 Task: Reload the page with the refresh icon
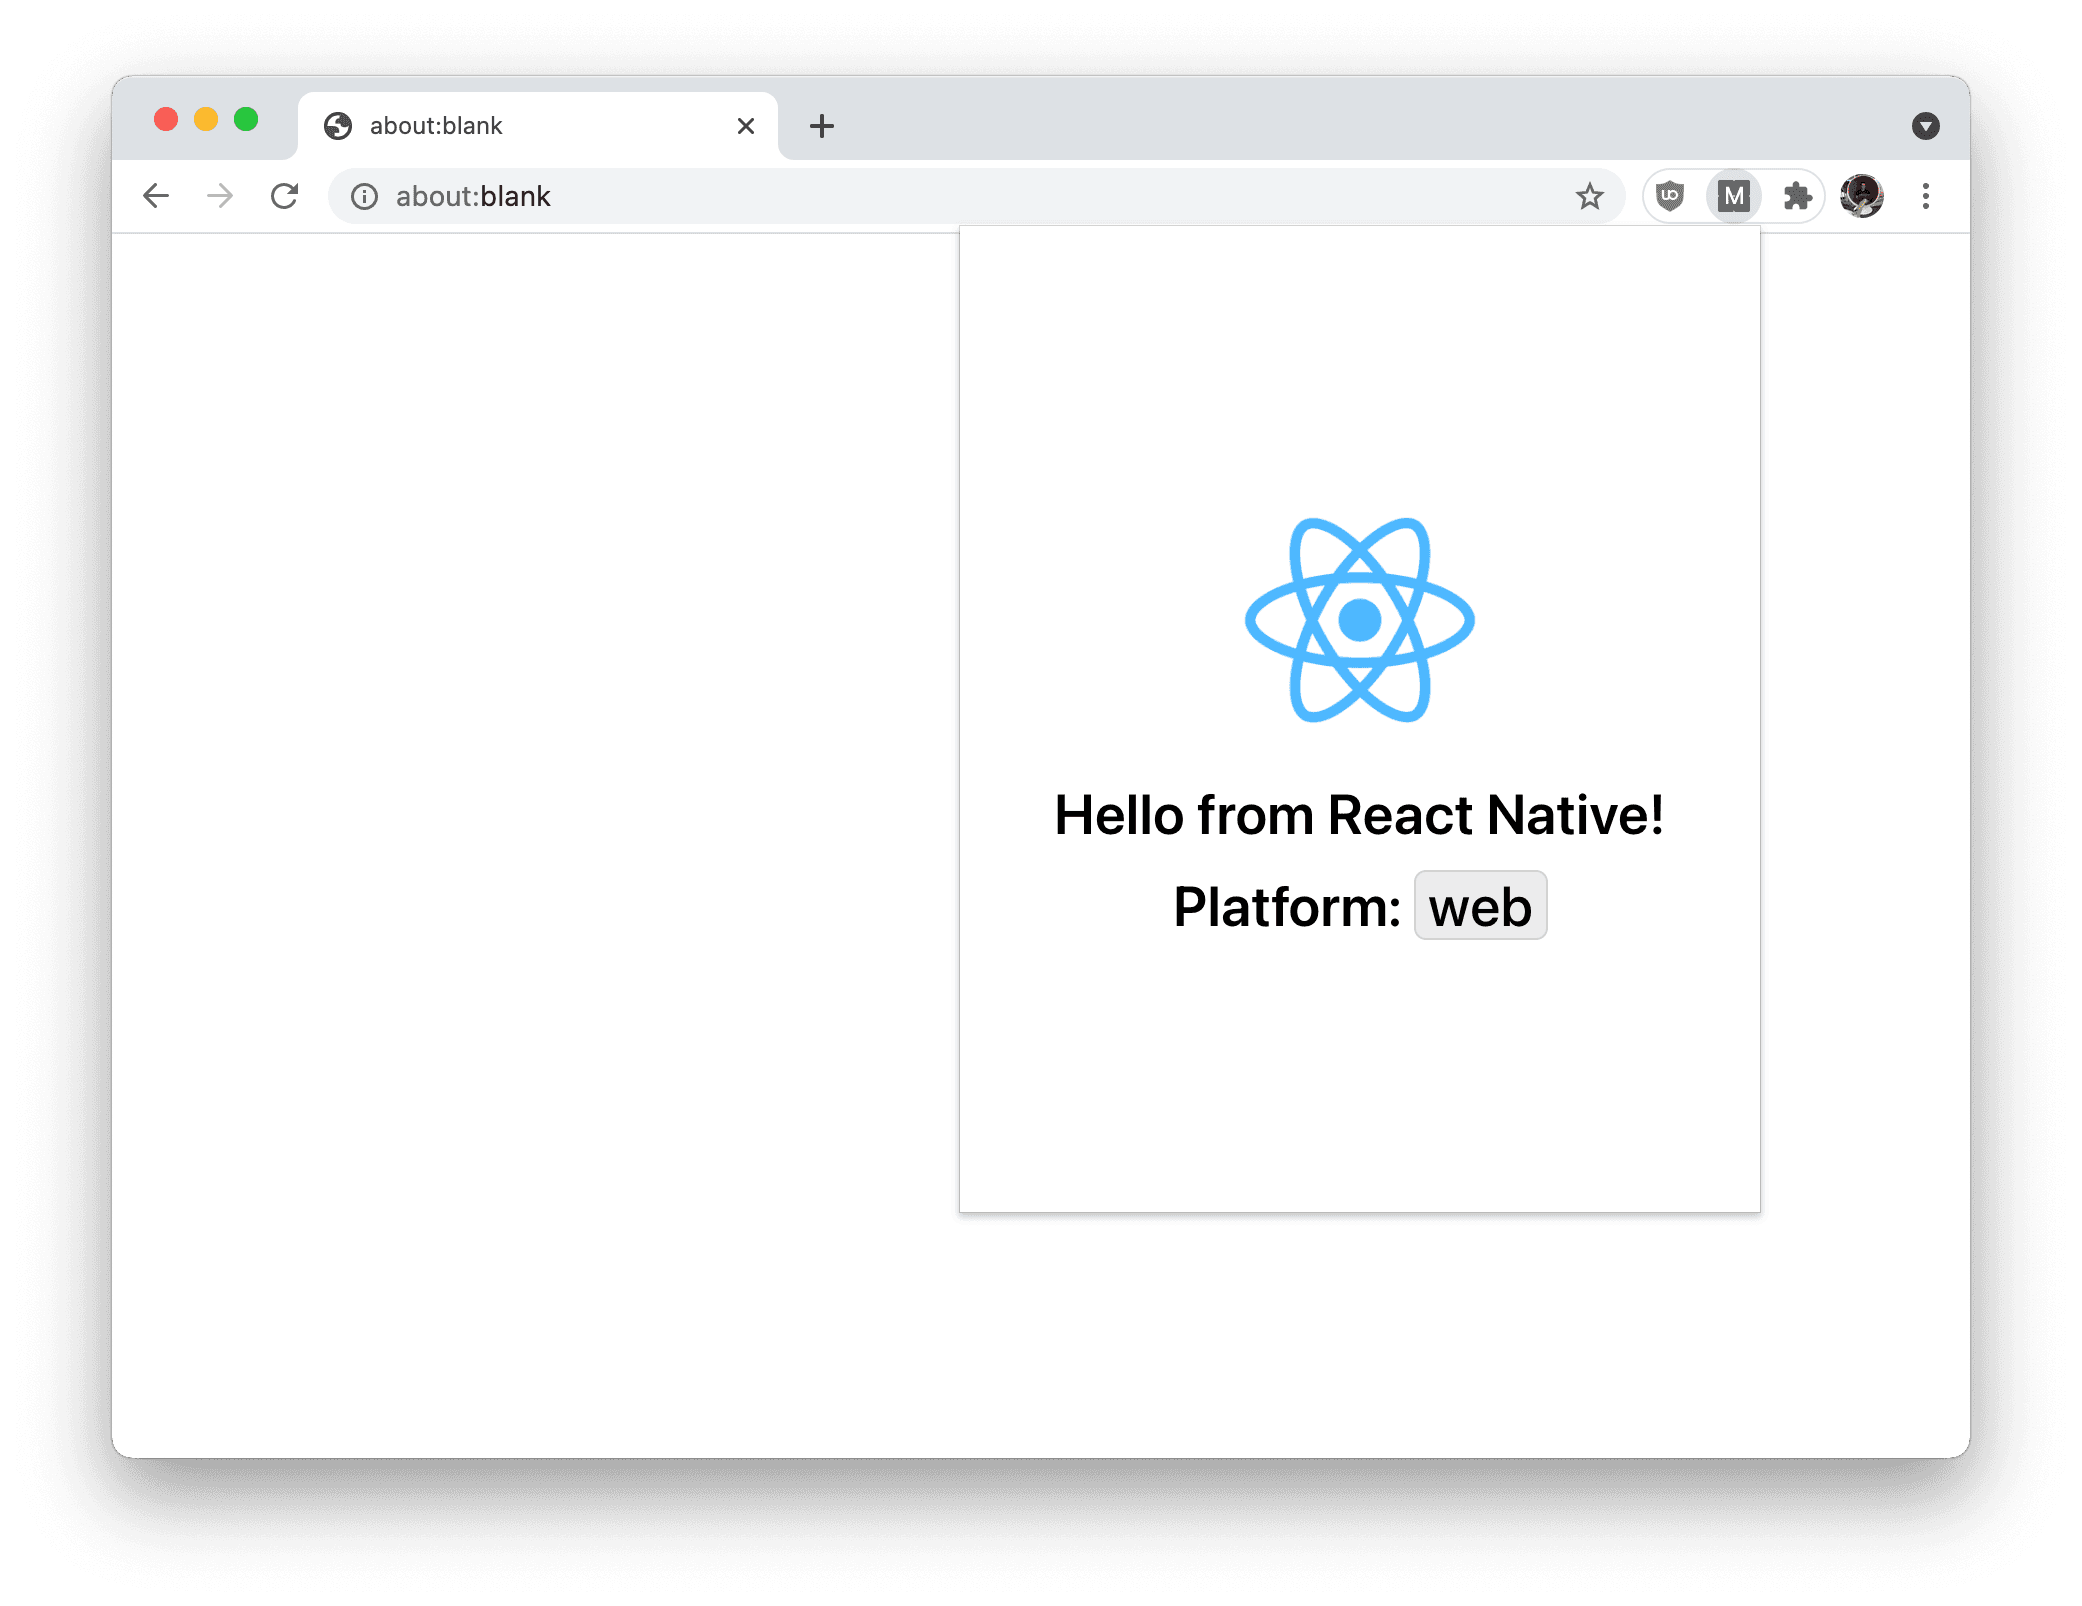(x=285, y=196)
